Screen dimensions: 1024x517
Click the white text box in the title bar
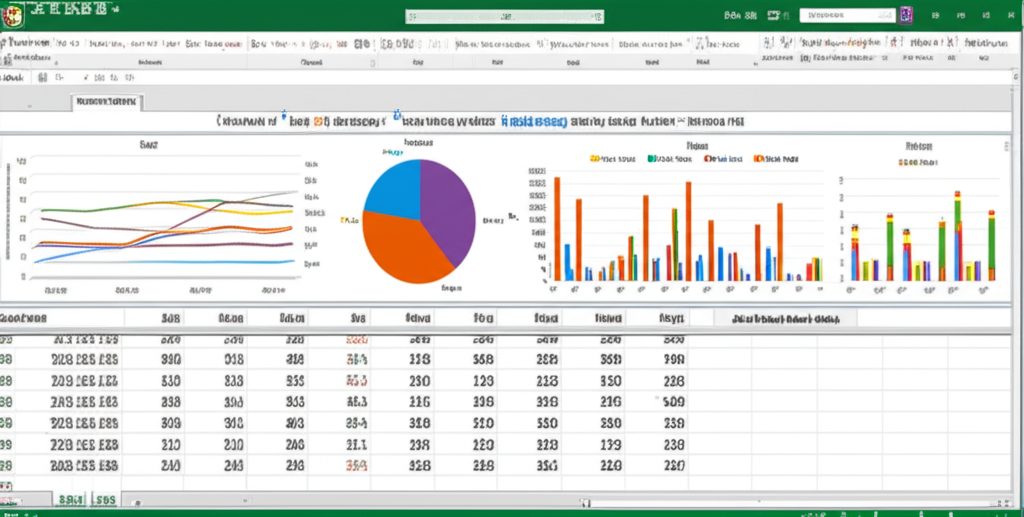(x=848, y=15)
